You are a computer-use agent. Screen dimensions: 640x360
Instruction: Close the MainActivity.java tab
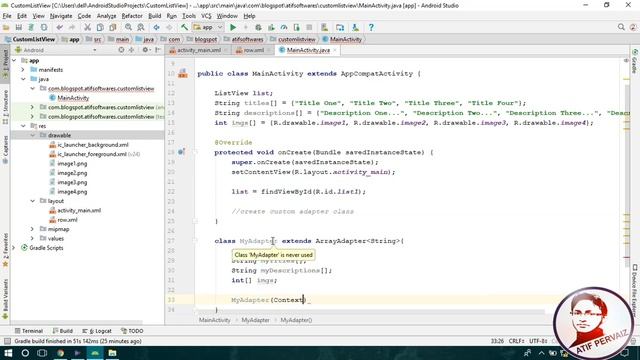pos(335,50)
